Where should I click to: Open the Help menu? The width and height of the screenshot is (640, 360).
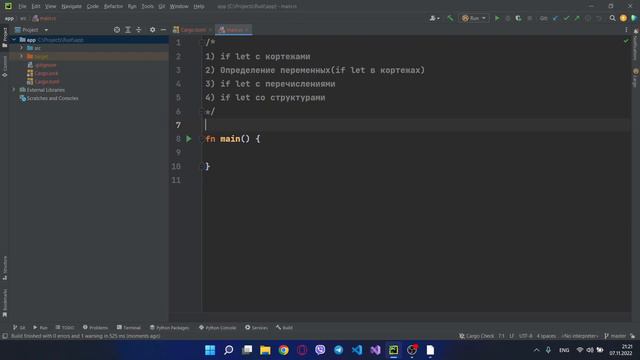199,7
